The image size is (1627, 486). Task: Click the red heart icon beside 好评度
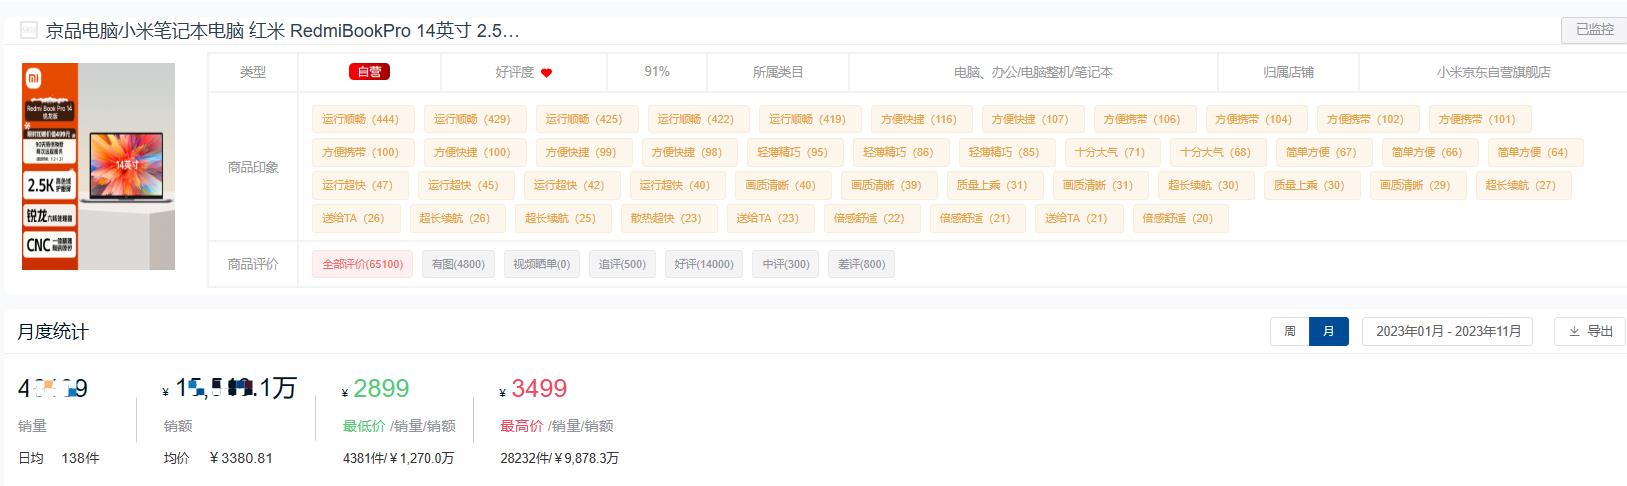coord(546,73)
